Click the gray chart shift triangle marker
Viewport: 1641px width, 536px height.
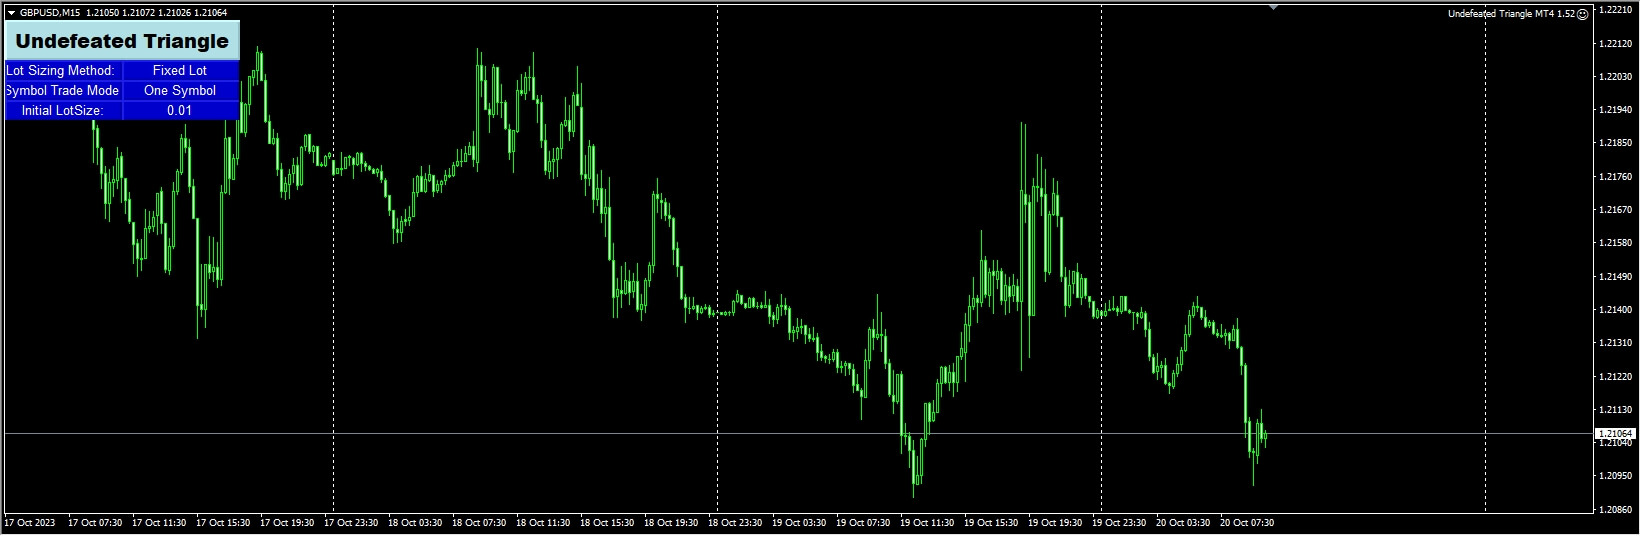[1273, 7]
